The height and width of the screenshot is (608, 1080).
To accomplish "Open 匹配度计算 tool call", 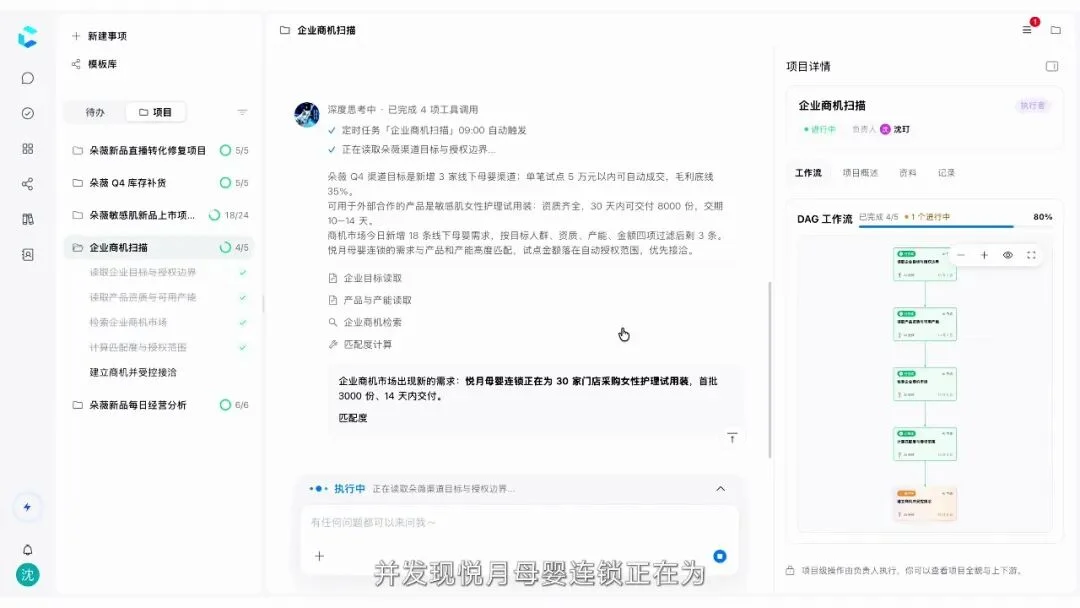I will [x=360, y=344].
